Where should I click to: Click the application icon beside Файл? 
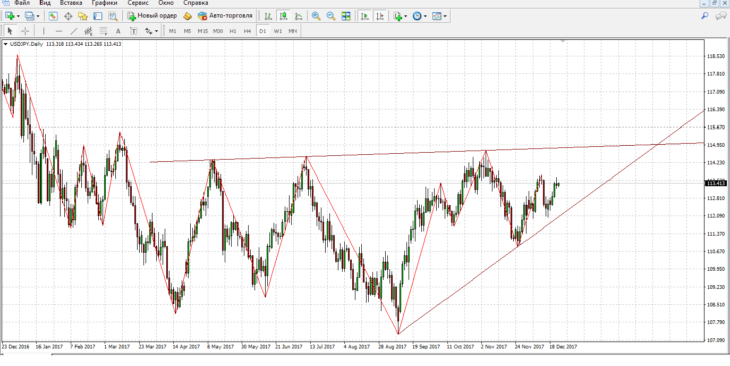[5, 3]
